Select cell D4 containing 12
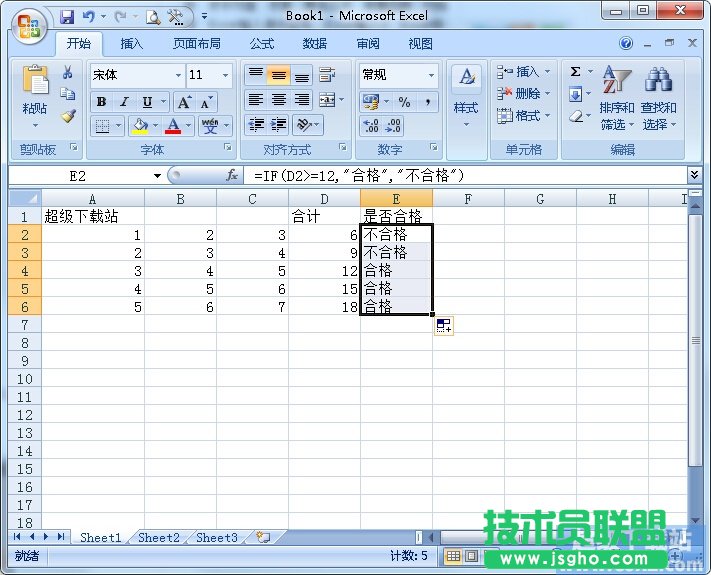 (324, 271)
